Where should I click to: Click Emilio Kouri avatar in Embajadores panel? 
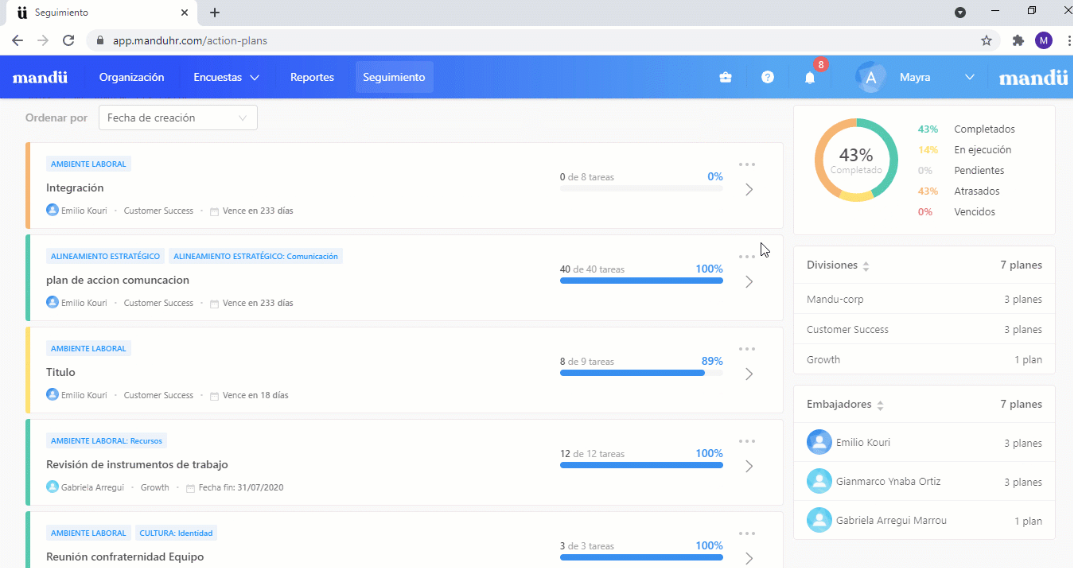[819, 442]
